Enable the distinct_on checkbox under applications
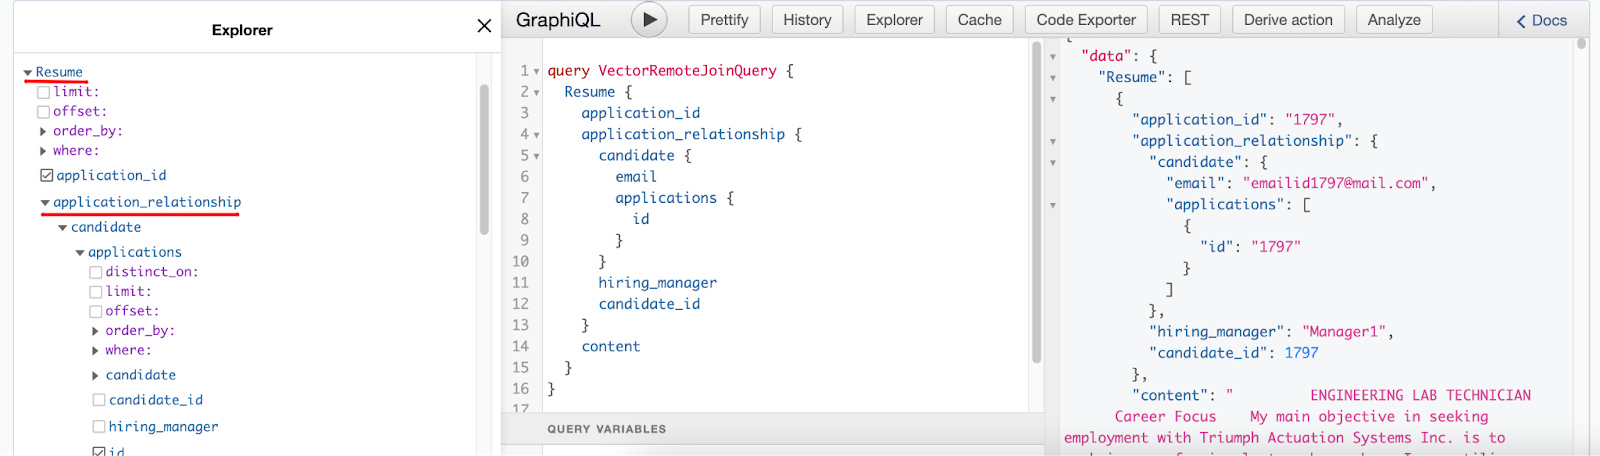The image size is (1600, 456). 96,272
